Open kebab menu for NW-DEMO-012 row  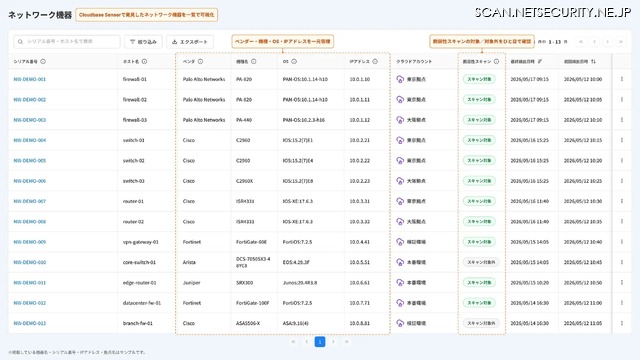[622, 303]
